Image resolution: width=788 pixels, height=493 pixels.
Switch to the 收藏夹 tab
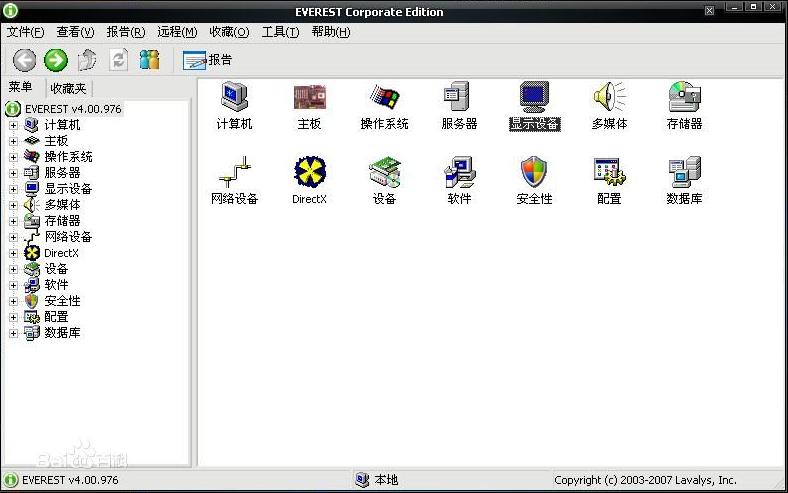click(69, 88)
